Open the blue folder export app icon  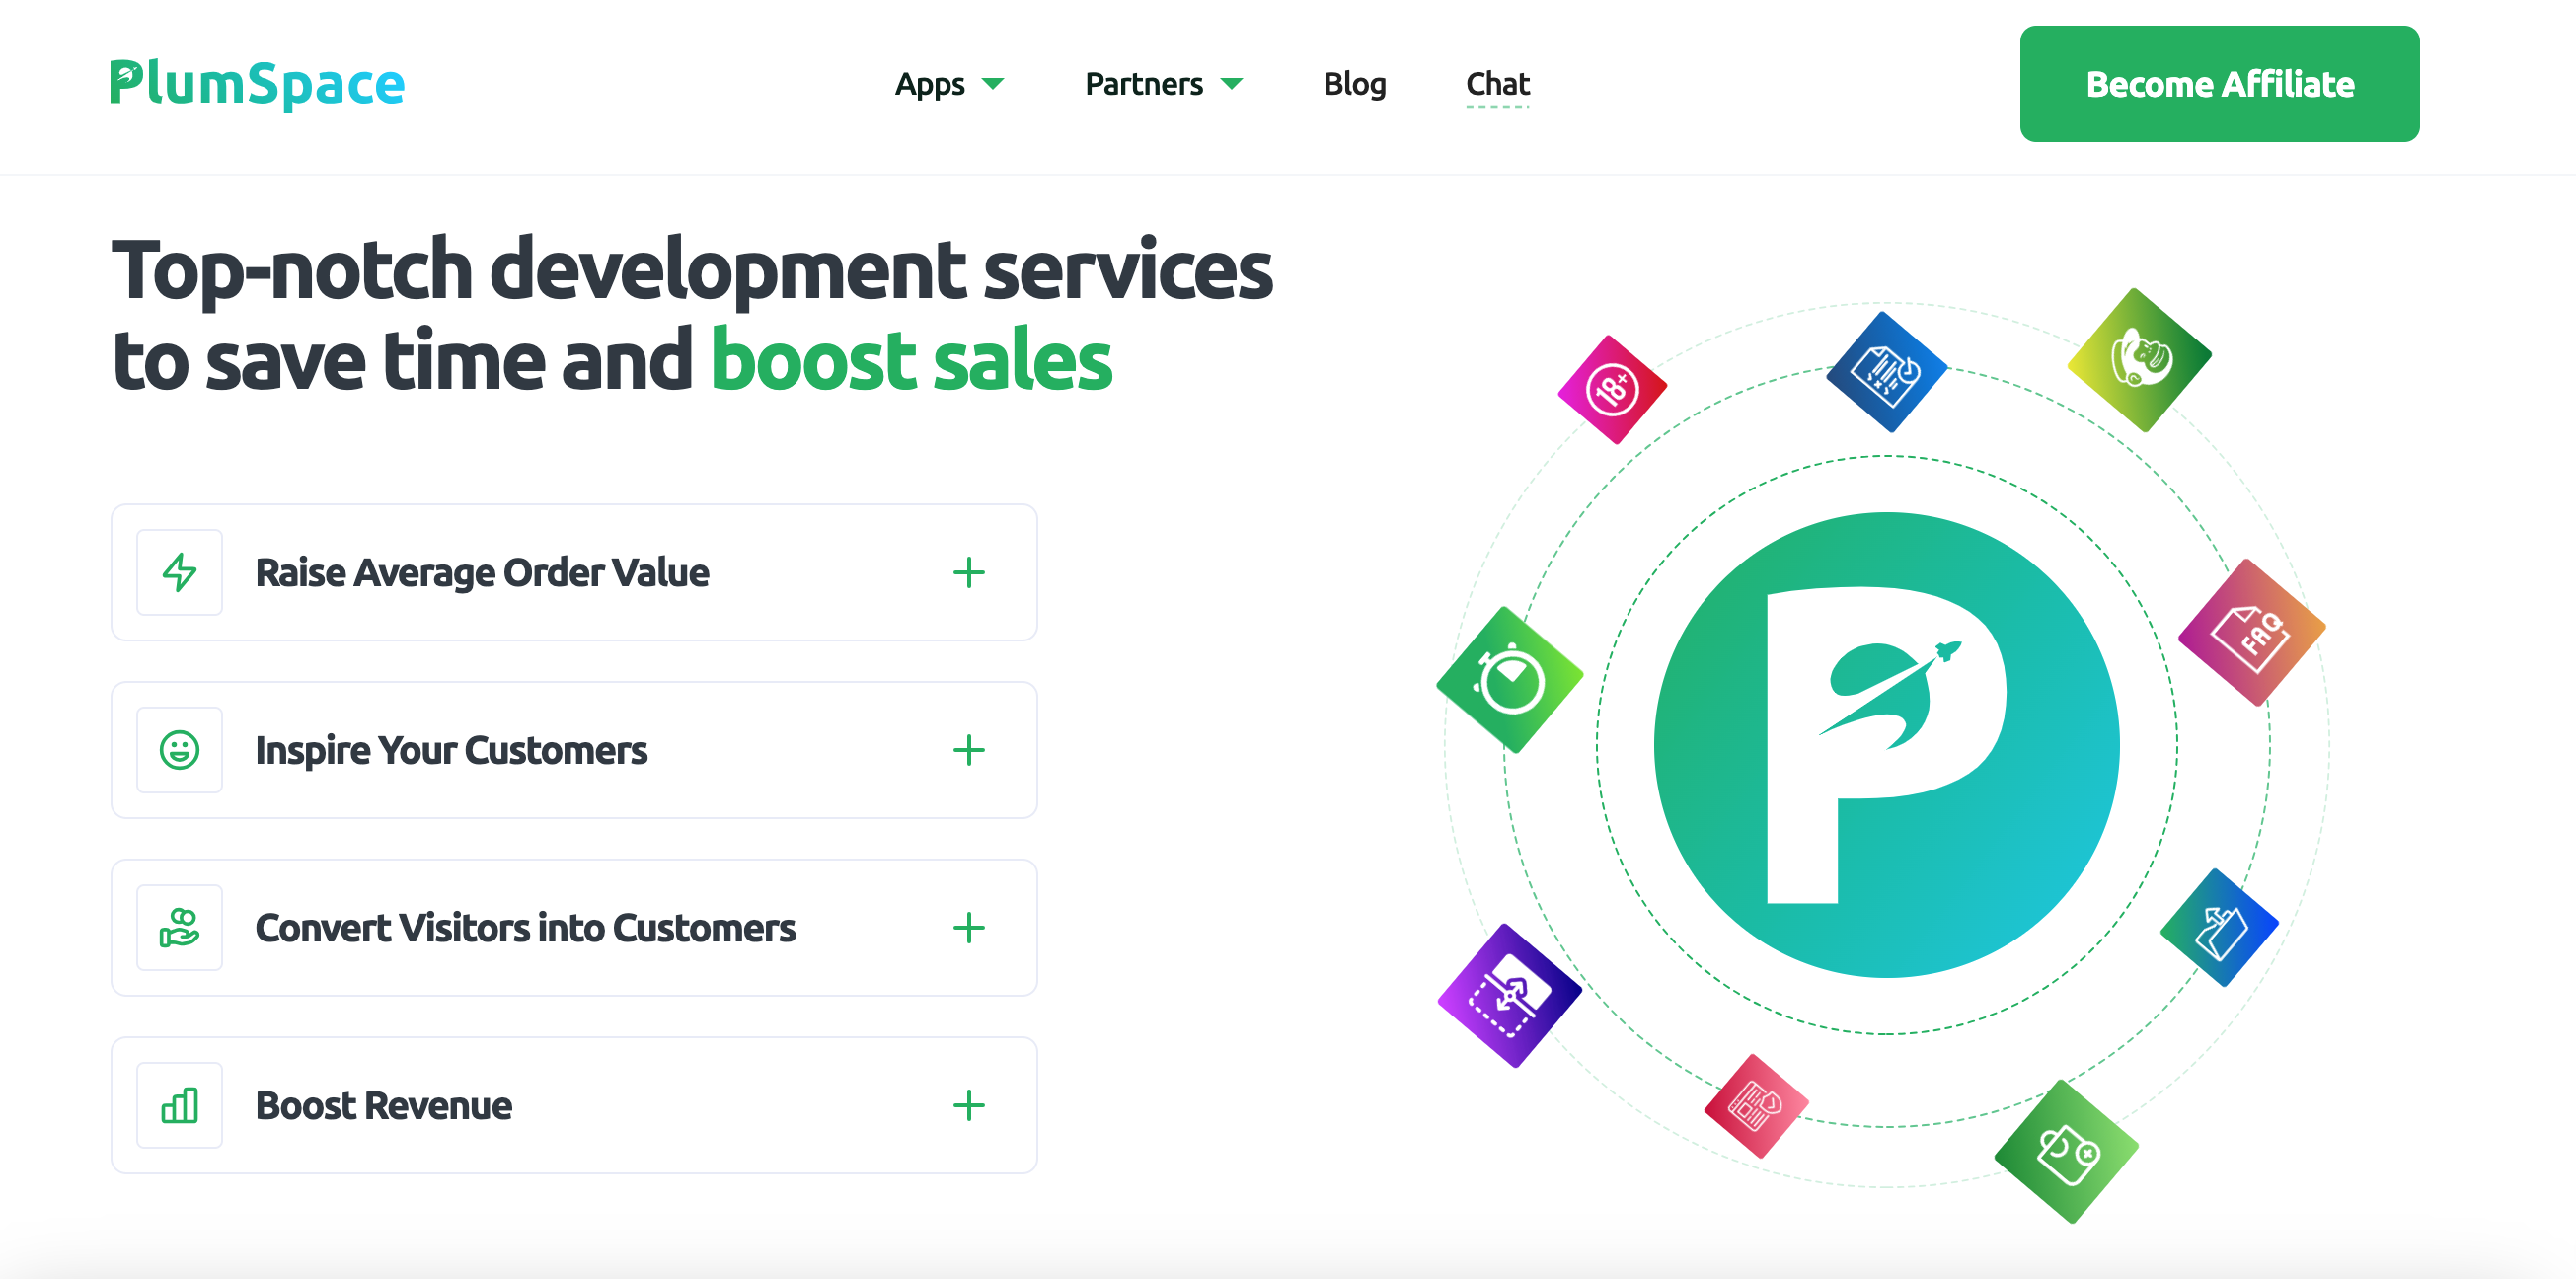click(x=2222, y=928)
